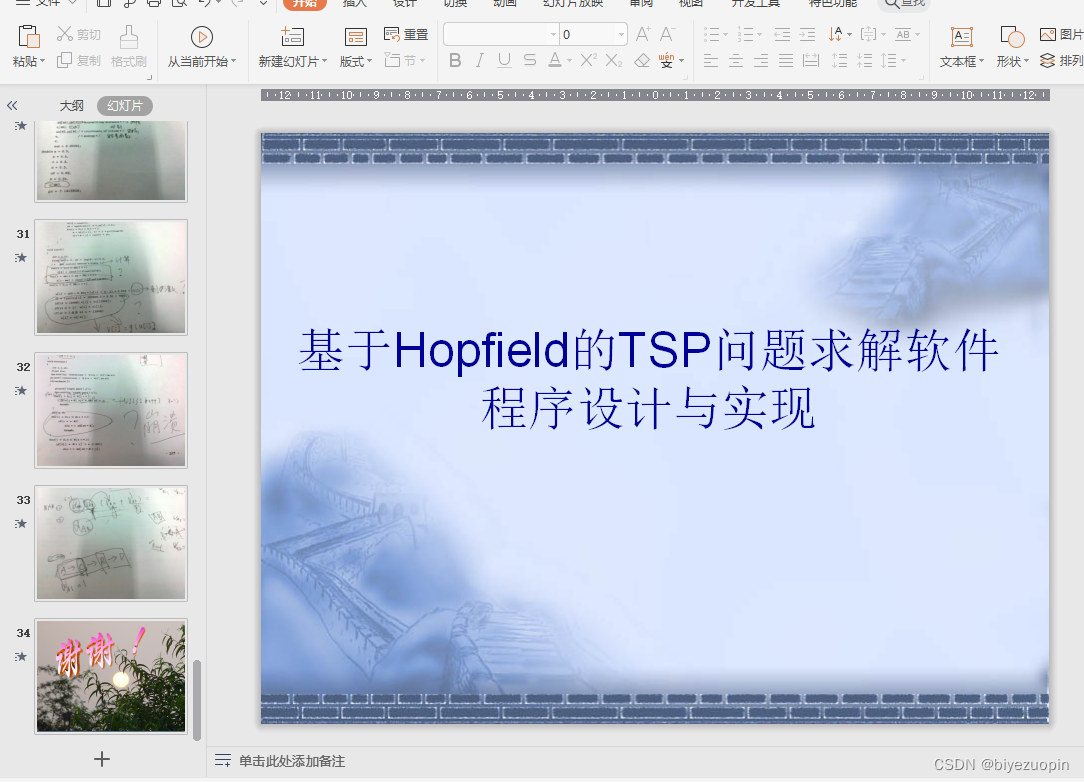Click the Layout icon above 版式
This screenshot has height=782, width=1084.
pyautogui.click(x=355, y=37)
